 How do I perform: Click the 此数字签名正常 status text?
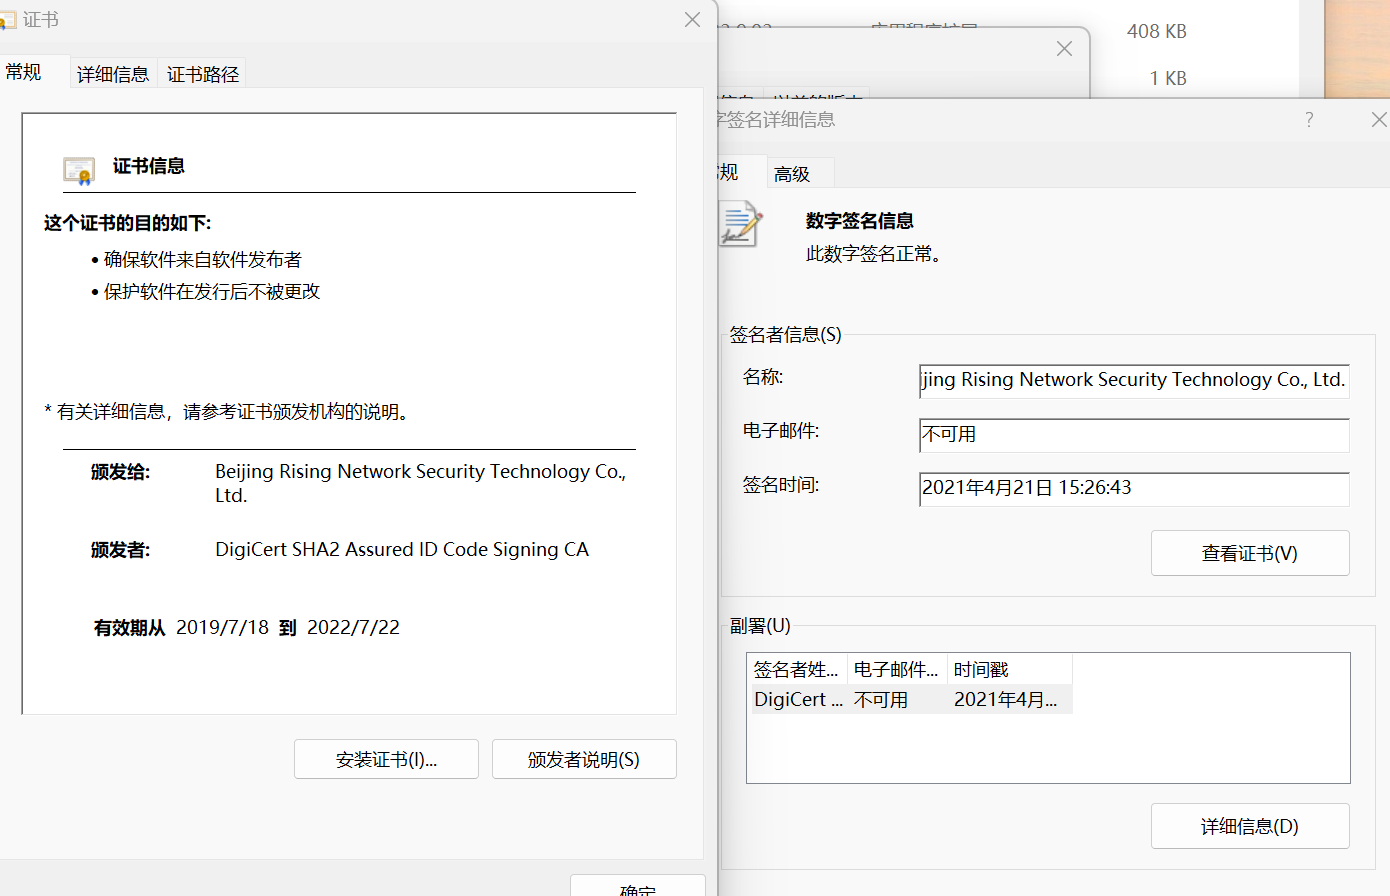pos(874,254)
